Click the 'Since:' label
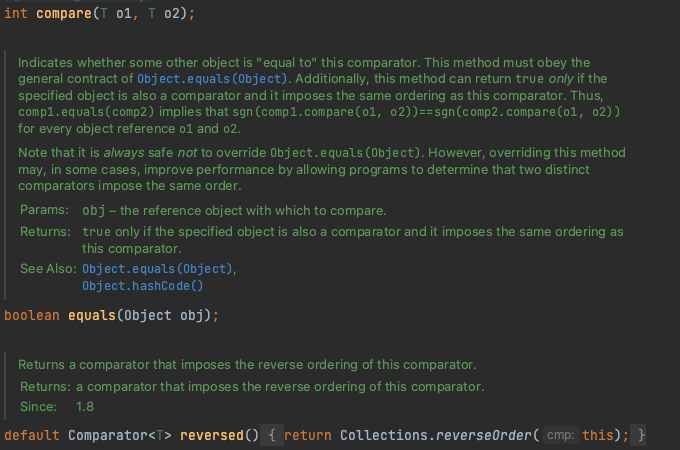Image resolution: width=680 pixels, height=450 pixels. (38, 407)
